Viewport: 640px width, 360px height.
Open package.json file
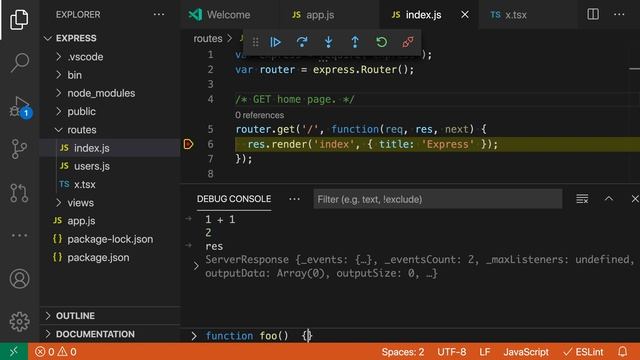click(110, 258)
